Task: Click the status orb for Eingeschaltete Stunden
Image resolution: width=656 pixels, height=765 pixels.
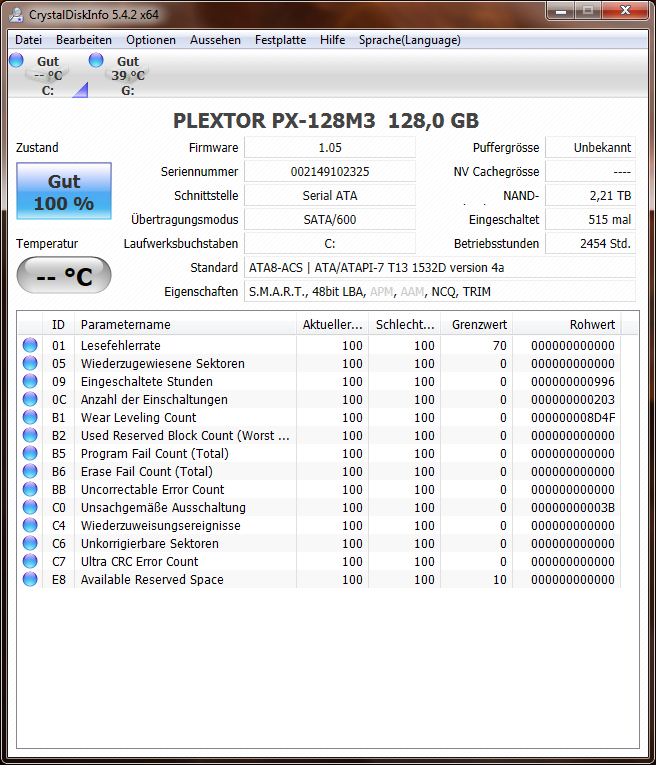Action: [x=30, y=381]
